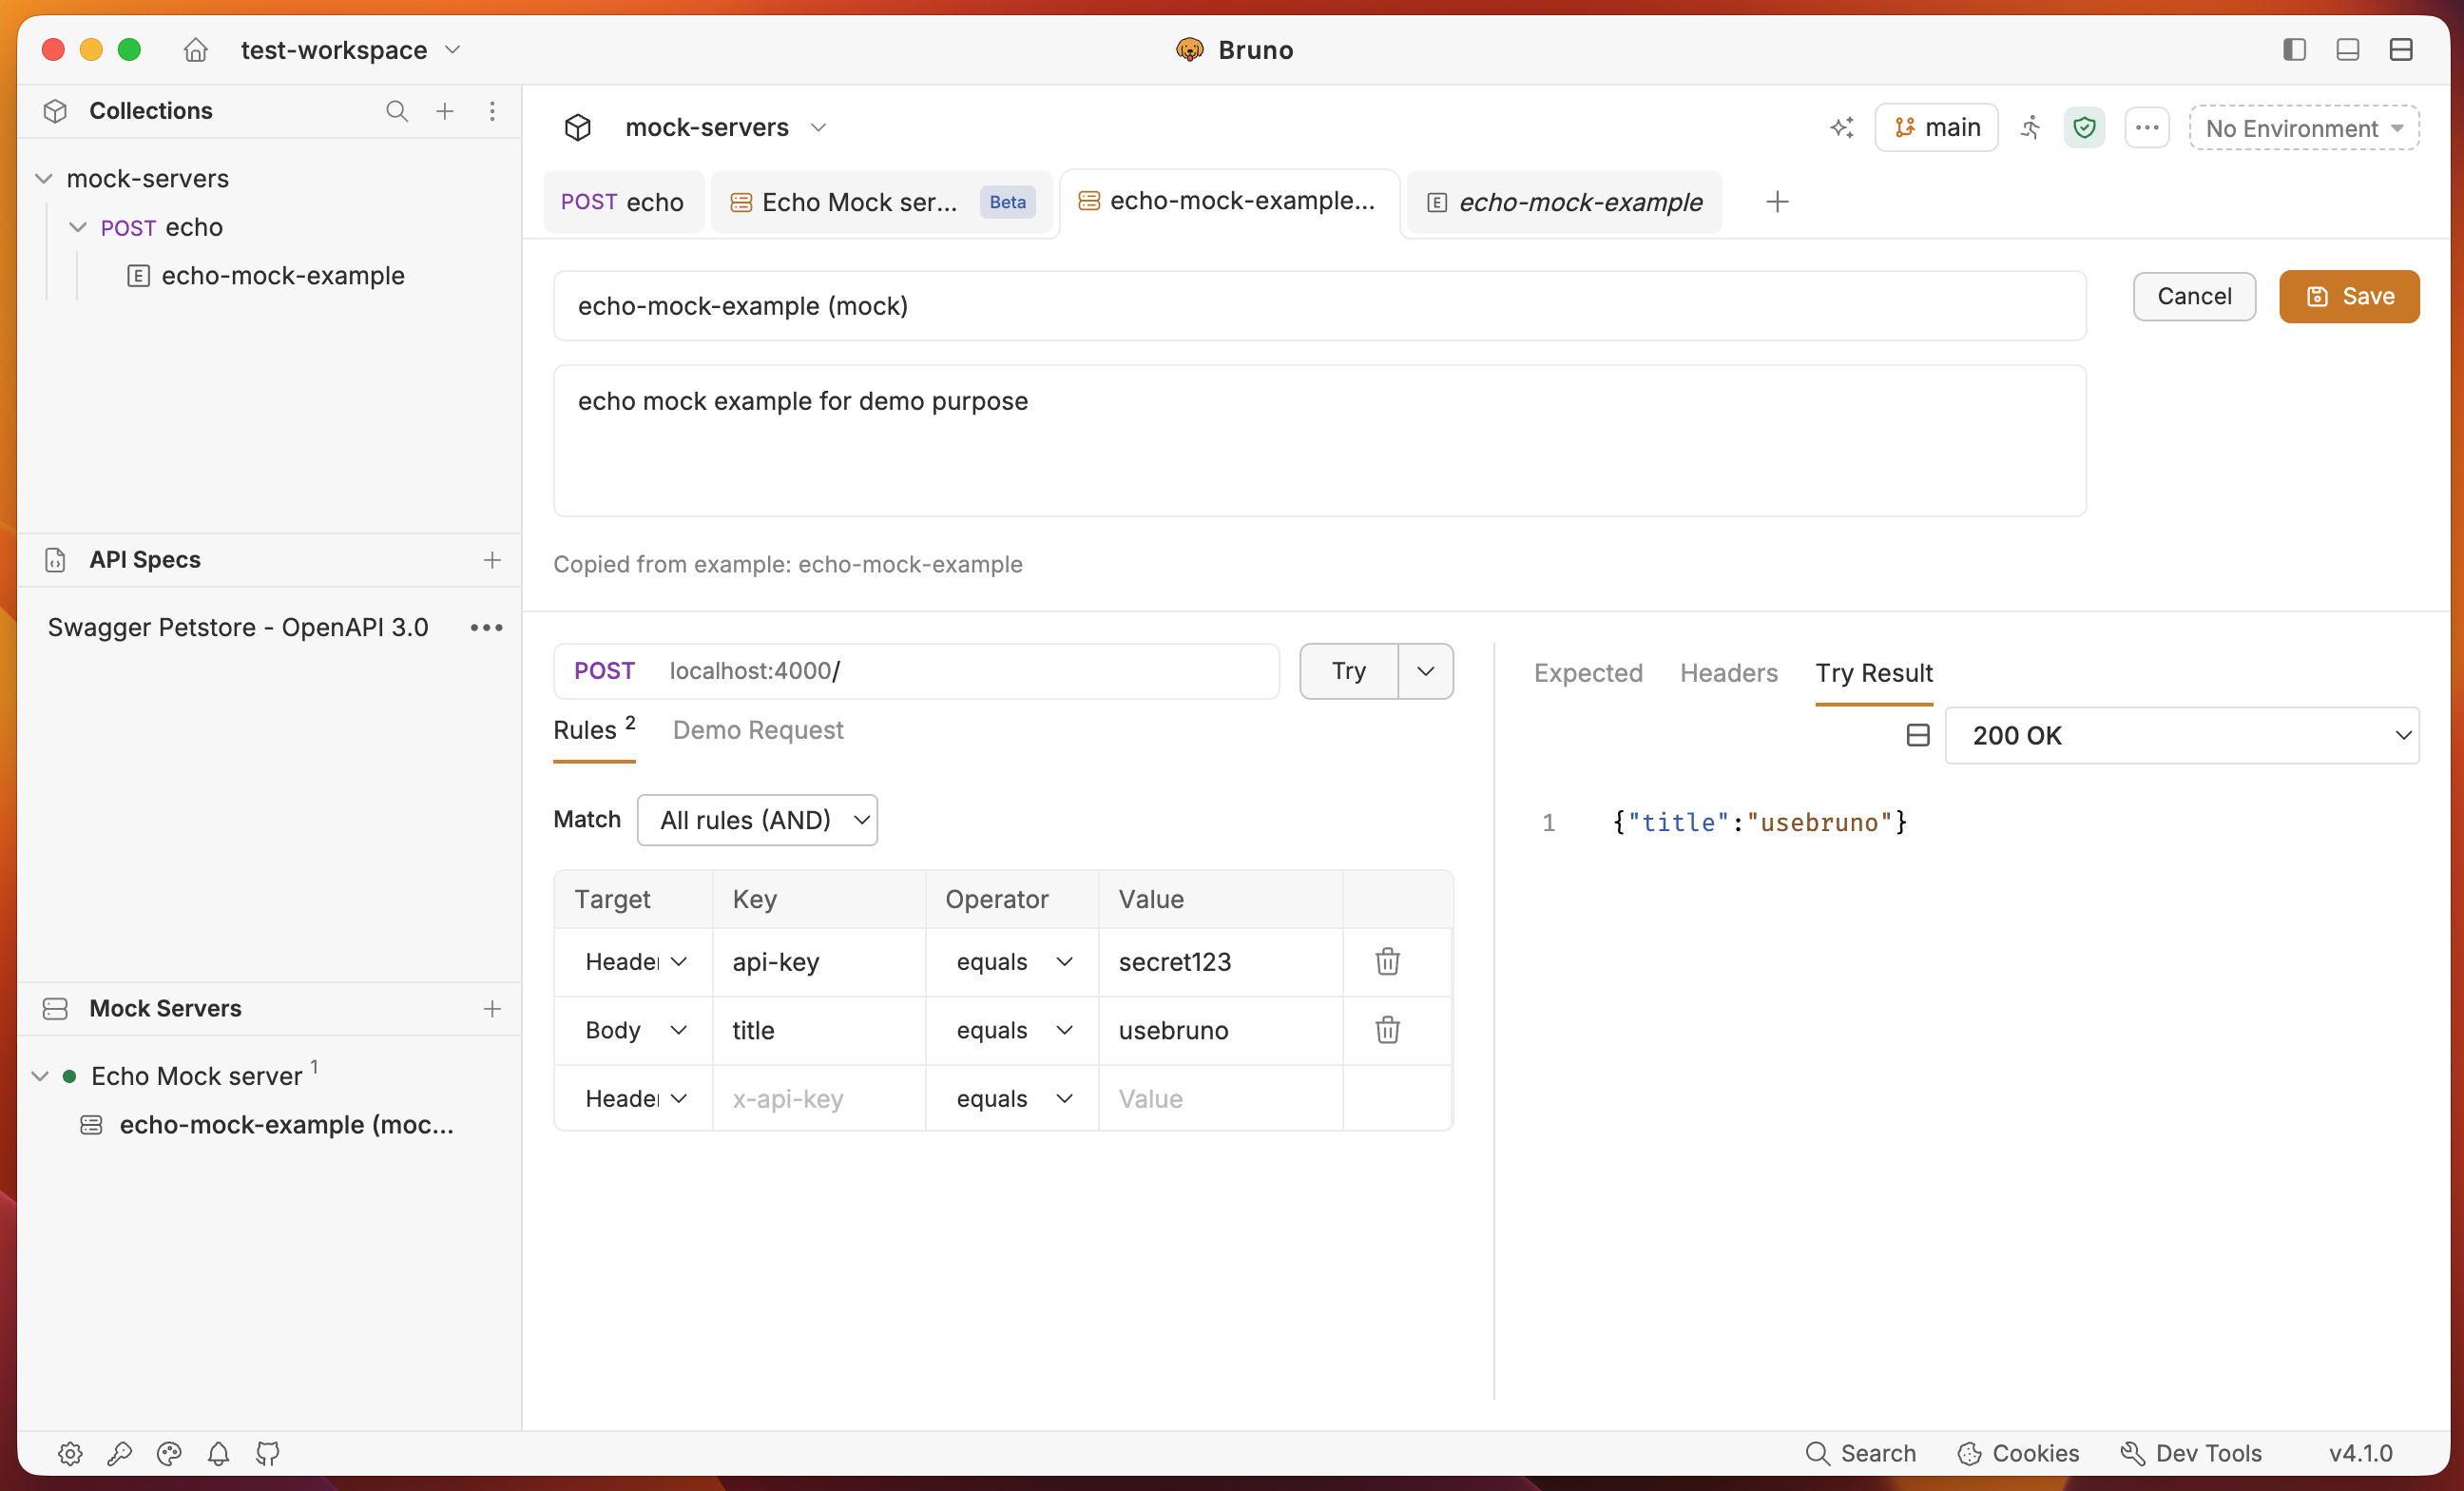2464x1491 pixels.
Task: Open the collection runner icon
Action: [2031, 128]
